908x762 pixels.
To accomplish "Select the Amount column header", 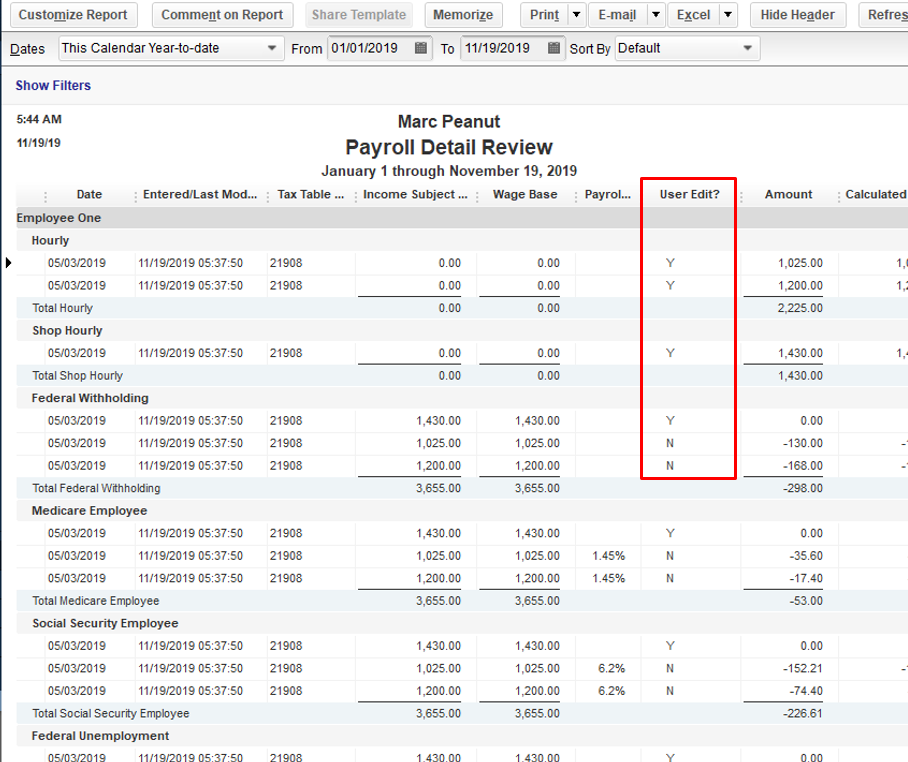I will tap(789, 195).
